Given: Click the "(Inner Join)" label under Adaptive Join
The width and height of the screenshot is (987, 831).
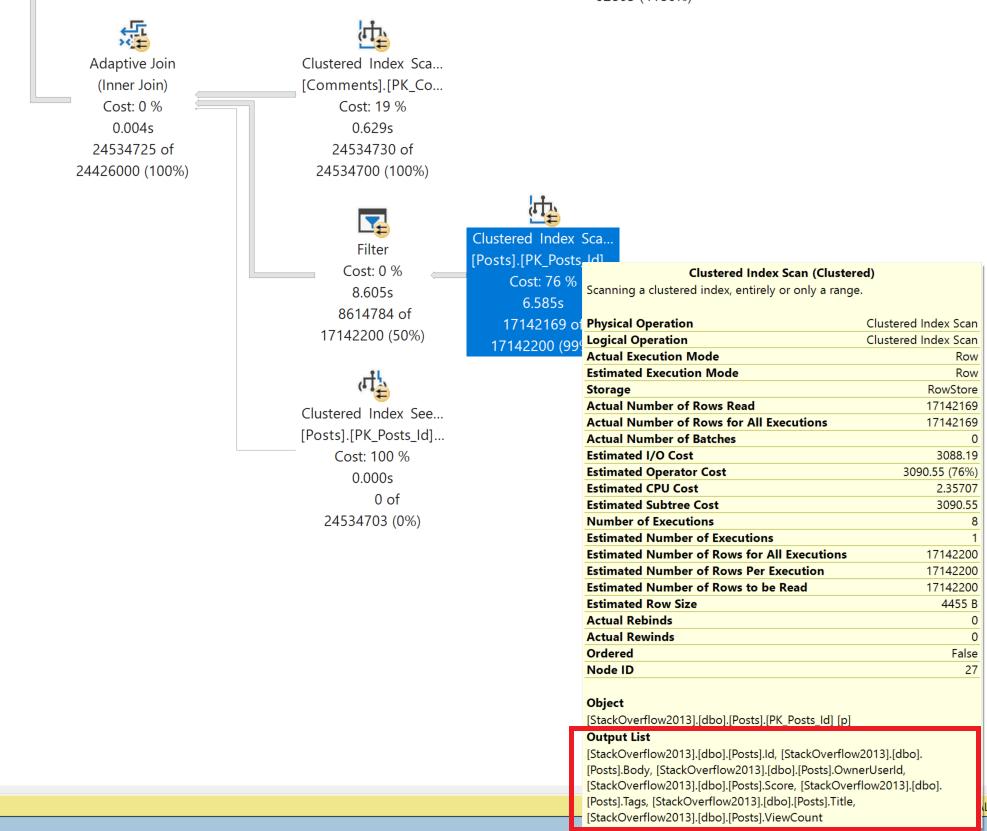Looking at the screenshot, I should click(133, 85).
